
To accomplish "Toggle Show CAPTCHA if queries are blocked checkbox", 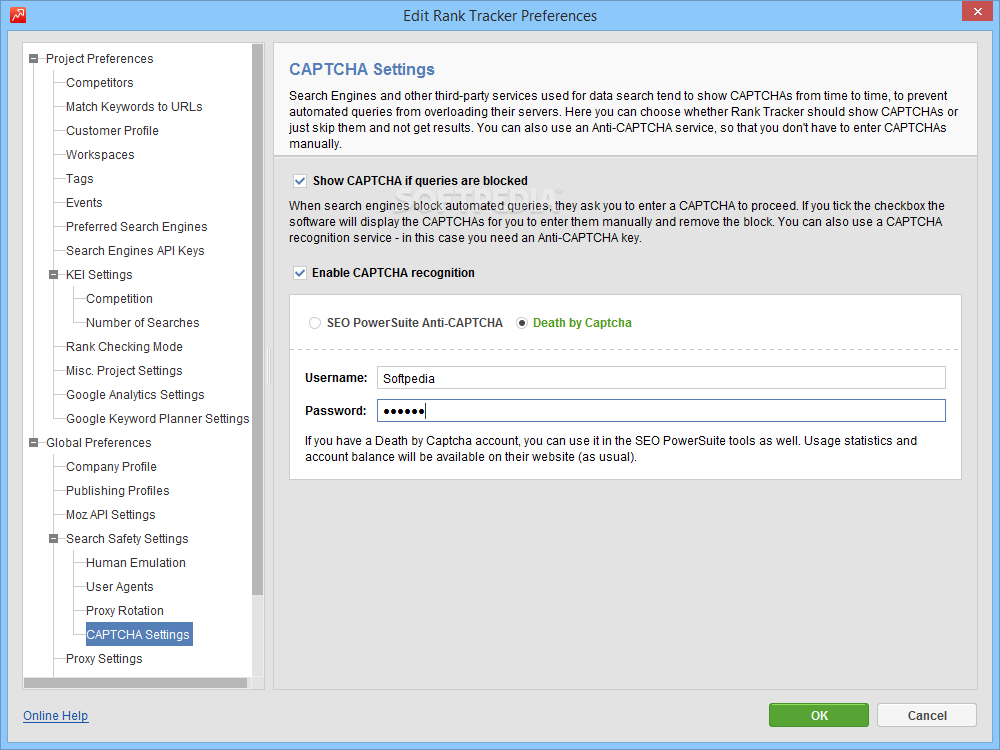I will click(x=300, y=181).
